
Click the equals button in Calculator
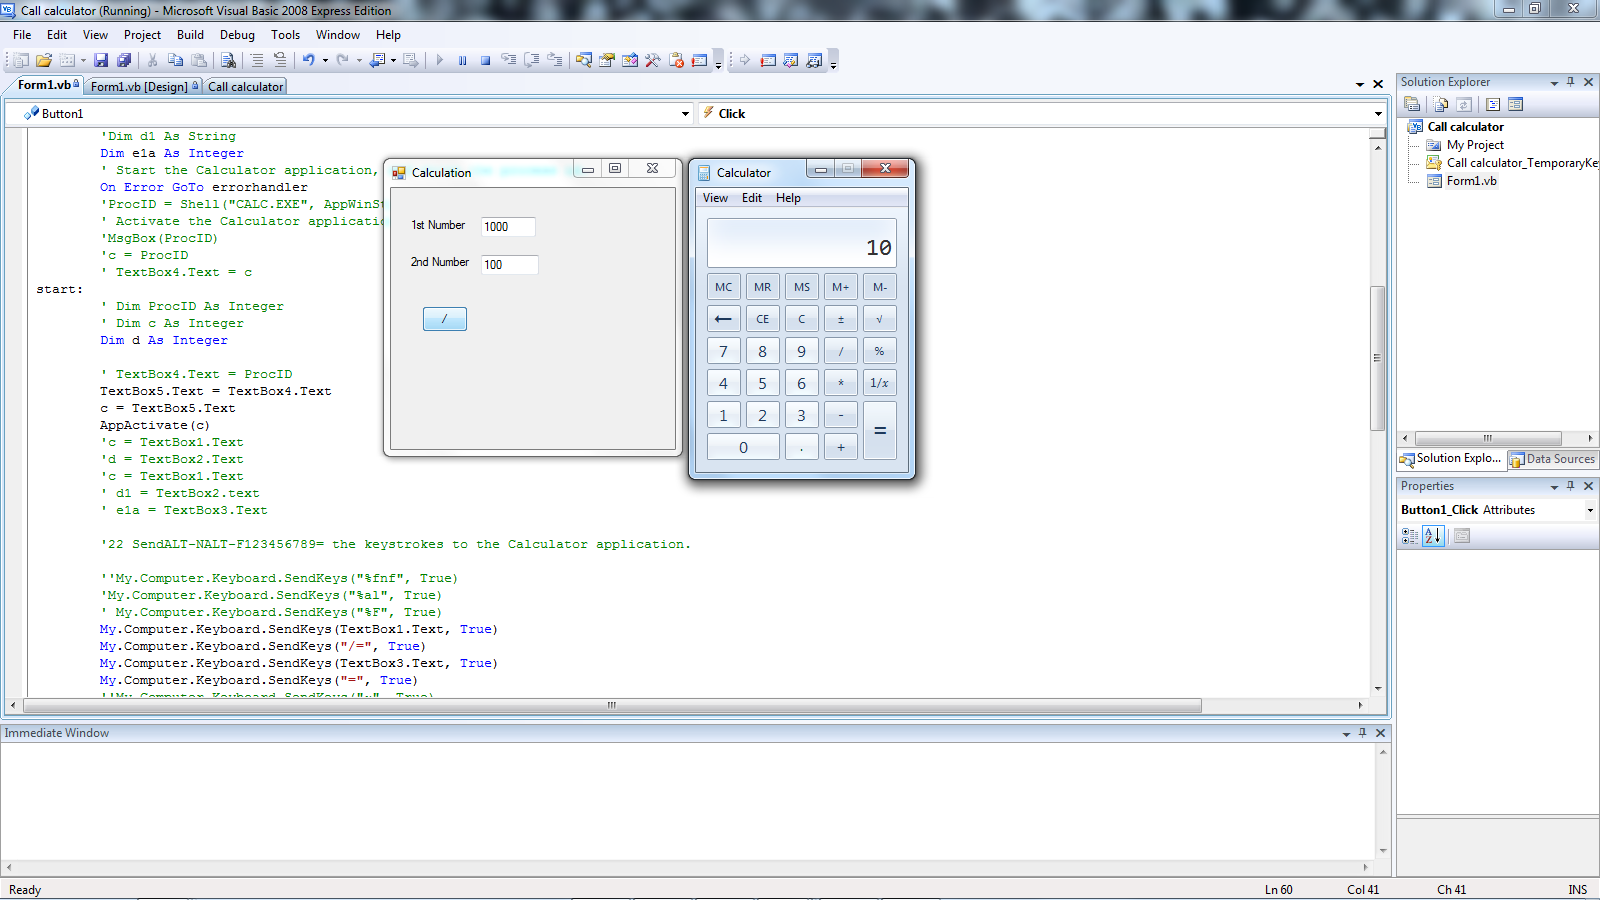pos(880,431)
